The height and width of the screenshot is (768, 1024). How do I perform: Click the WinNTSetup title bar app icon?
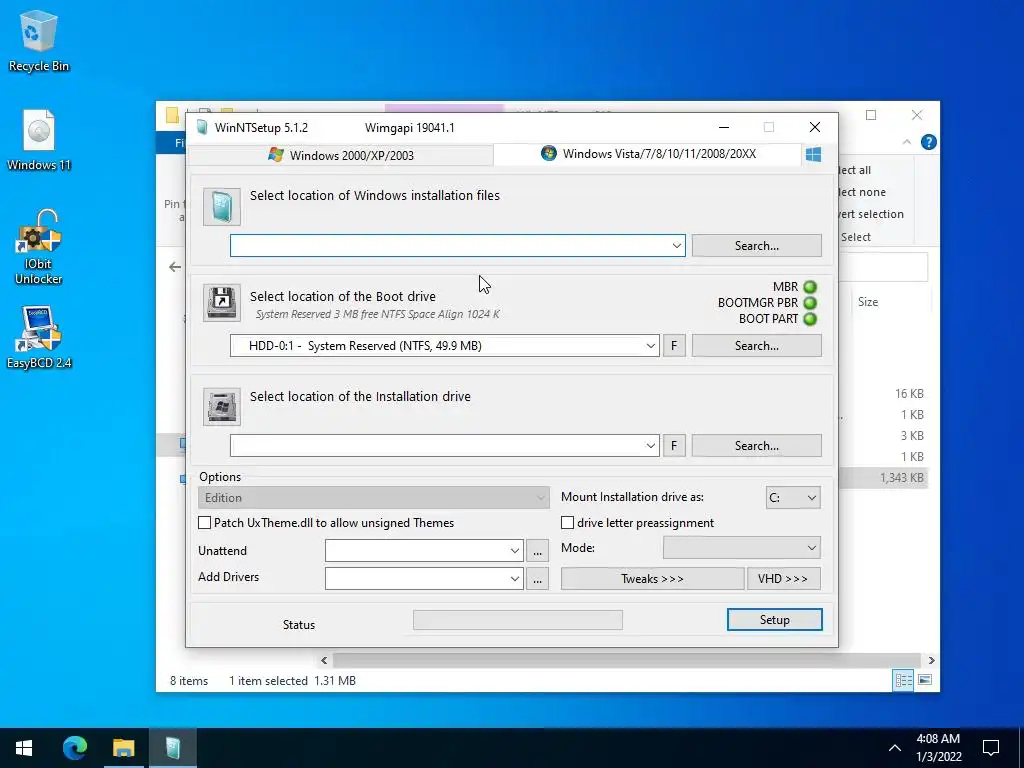[x=202, y=127]
